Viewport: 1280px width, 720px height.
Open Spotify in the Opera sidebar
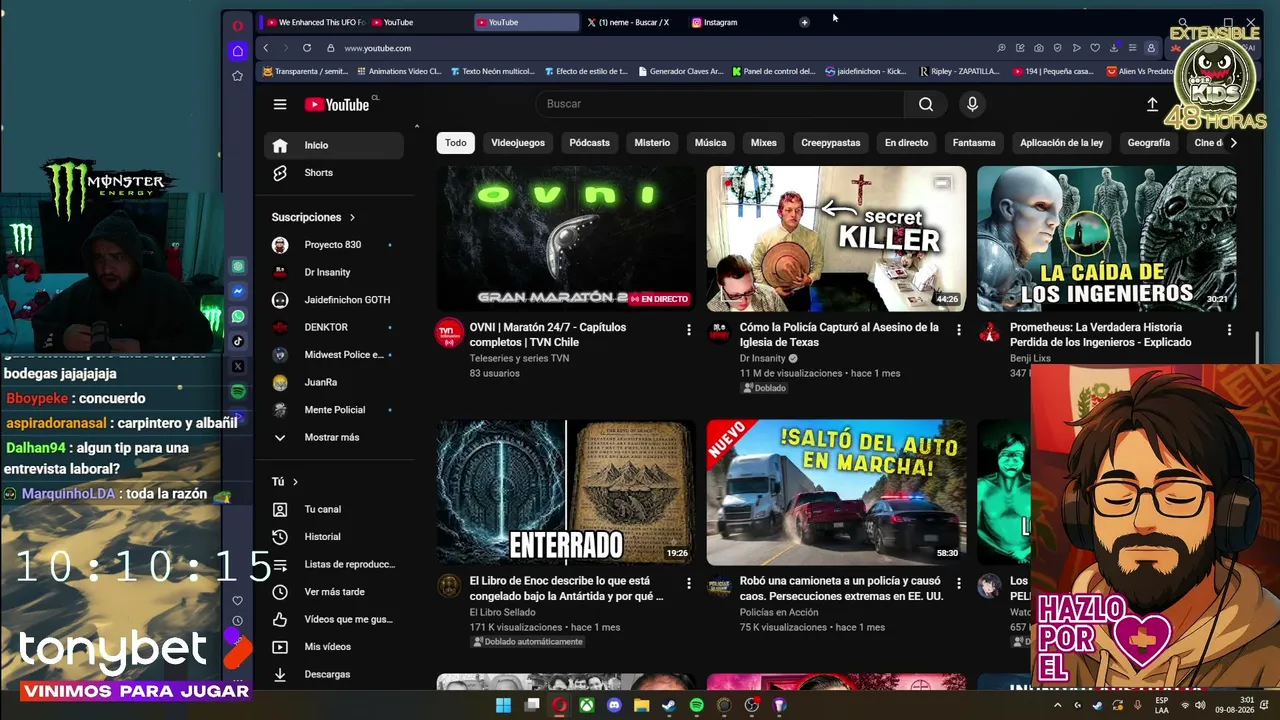point(238,391)
